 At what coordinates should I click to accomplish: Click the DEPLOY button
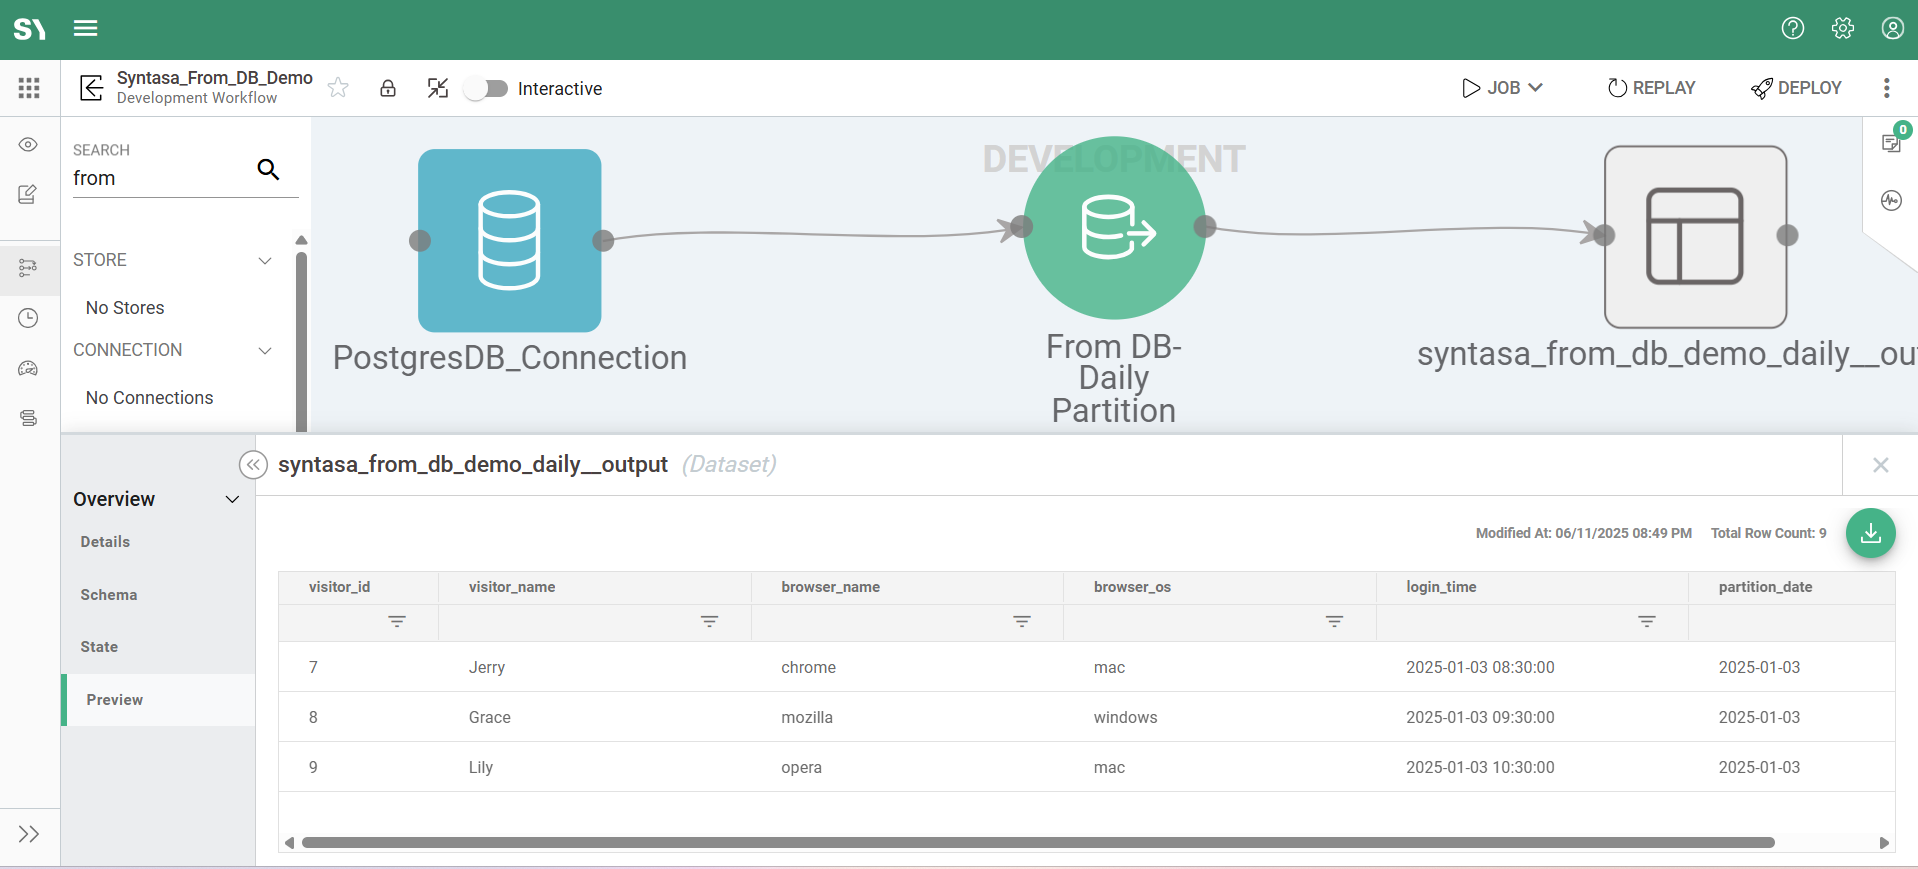pos(1796,88)
